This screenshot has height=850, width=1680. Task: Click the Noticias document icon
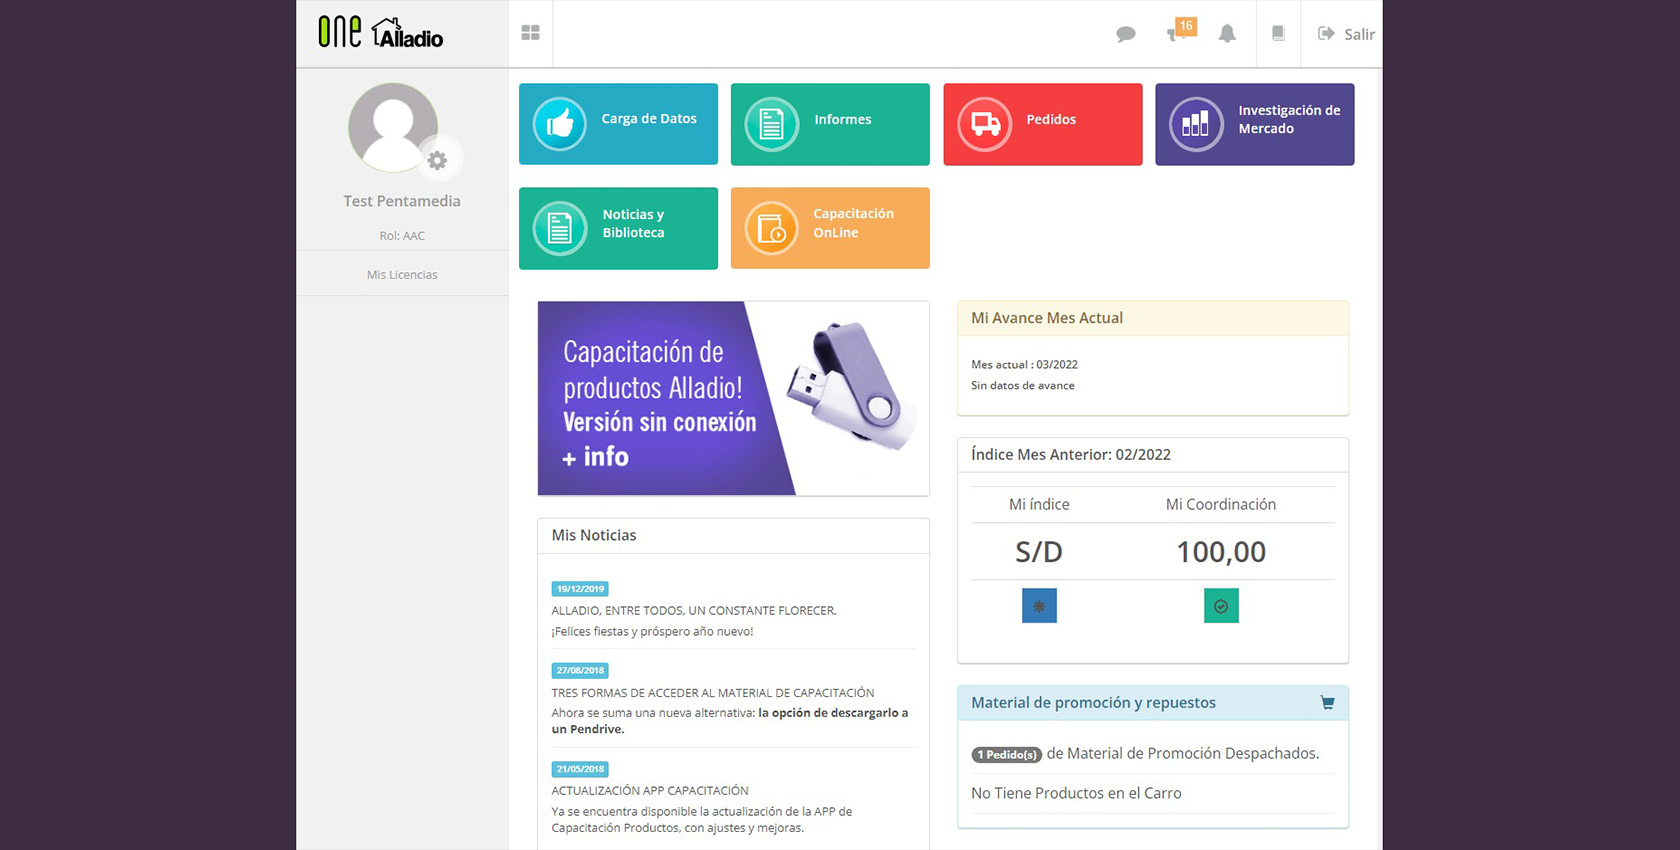pyautogui.click(x=560, y=228)
